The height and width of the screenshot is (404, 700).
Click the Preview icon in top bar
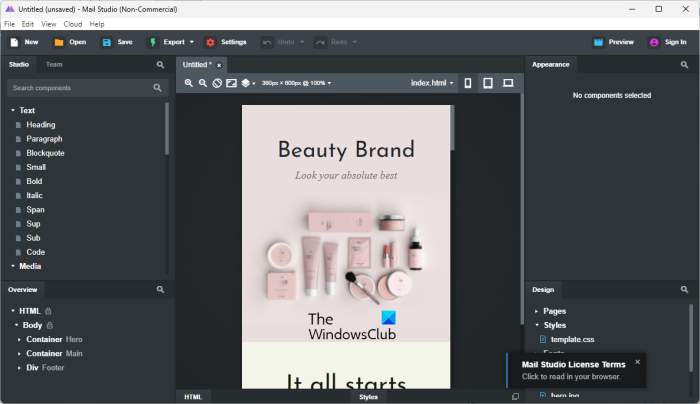pos(598,42)
